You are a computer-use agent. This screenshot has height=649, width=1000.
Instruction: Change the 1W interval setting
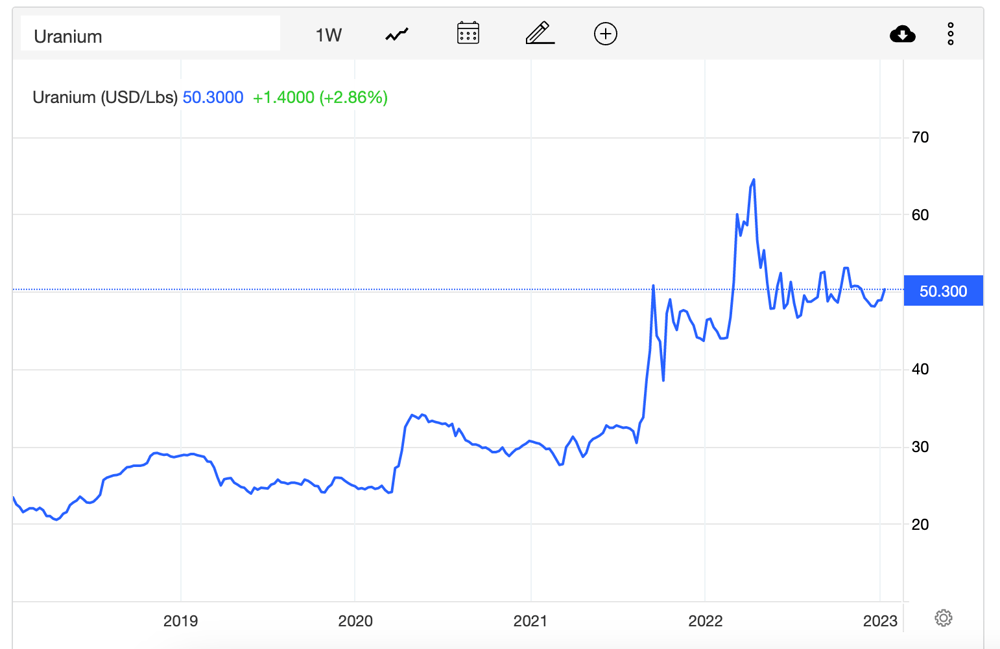(x=328, y=35)
